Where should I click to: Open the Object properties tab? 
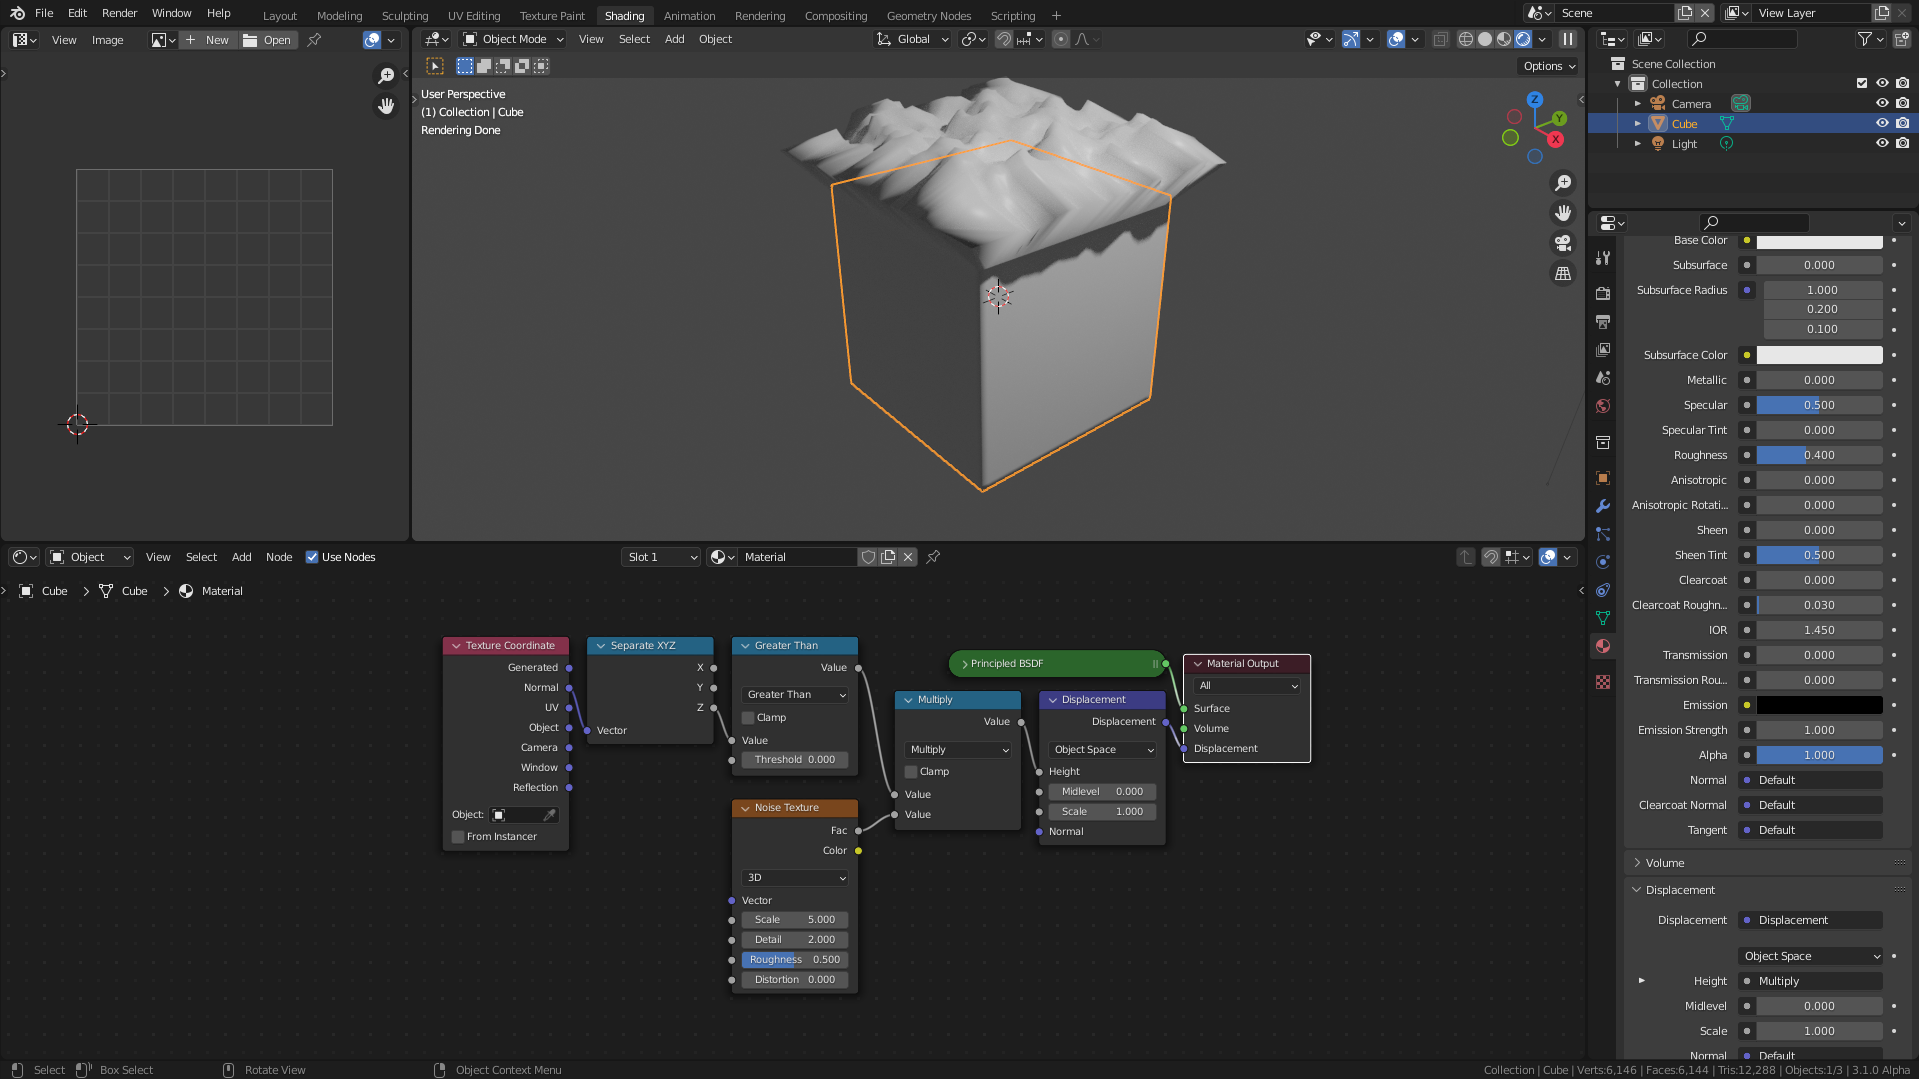click(x=1603, y=478)
